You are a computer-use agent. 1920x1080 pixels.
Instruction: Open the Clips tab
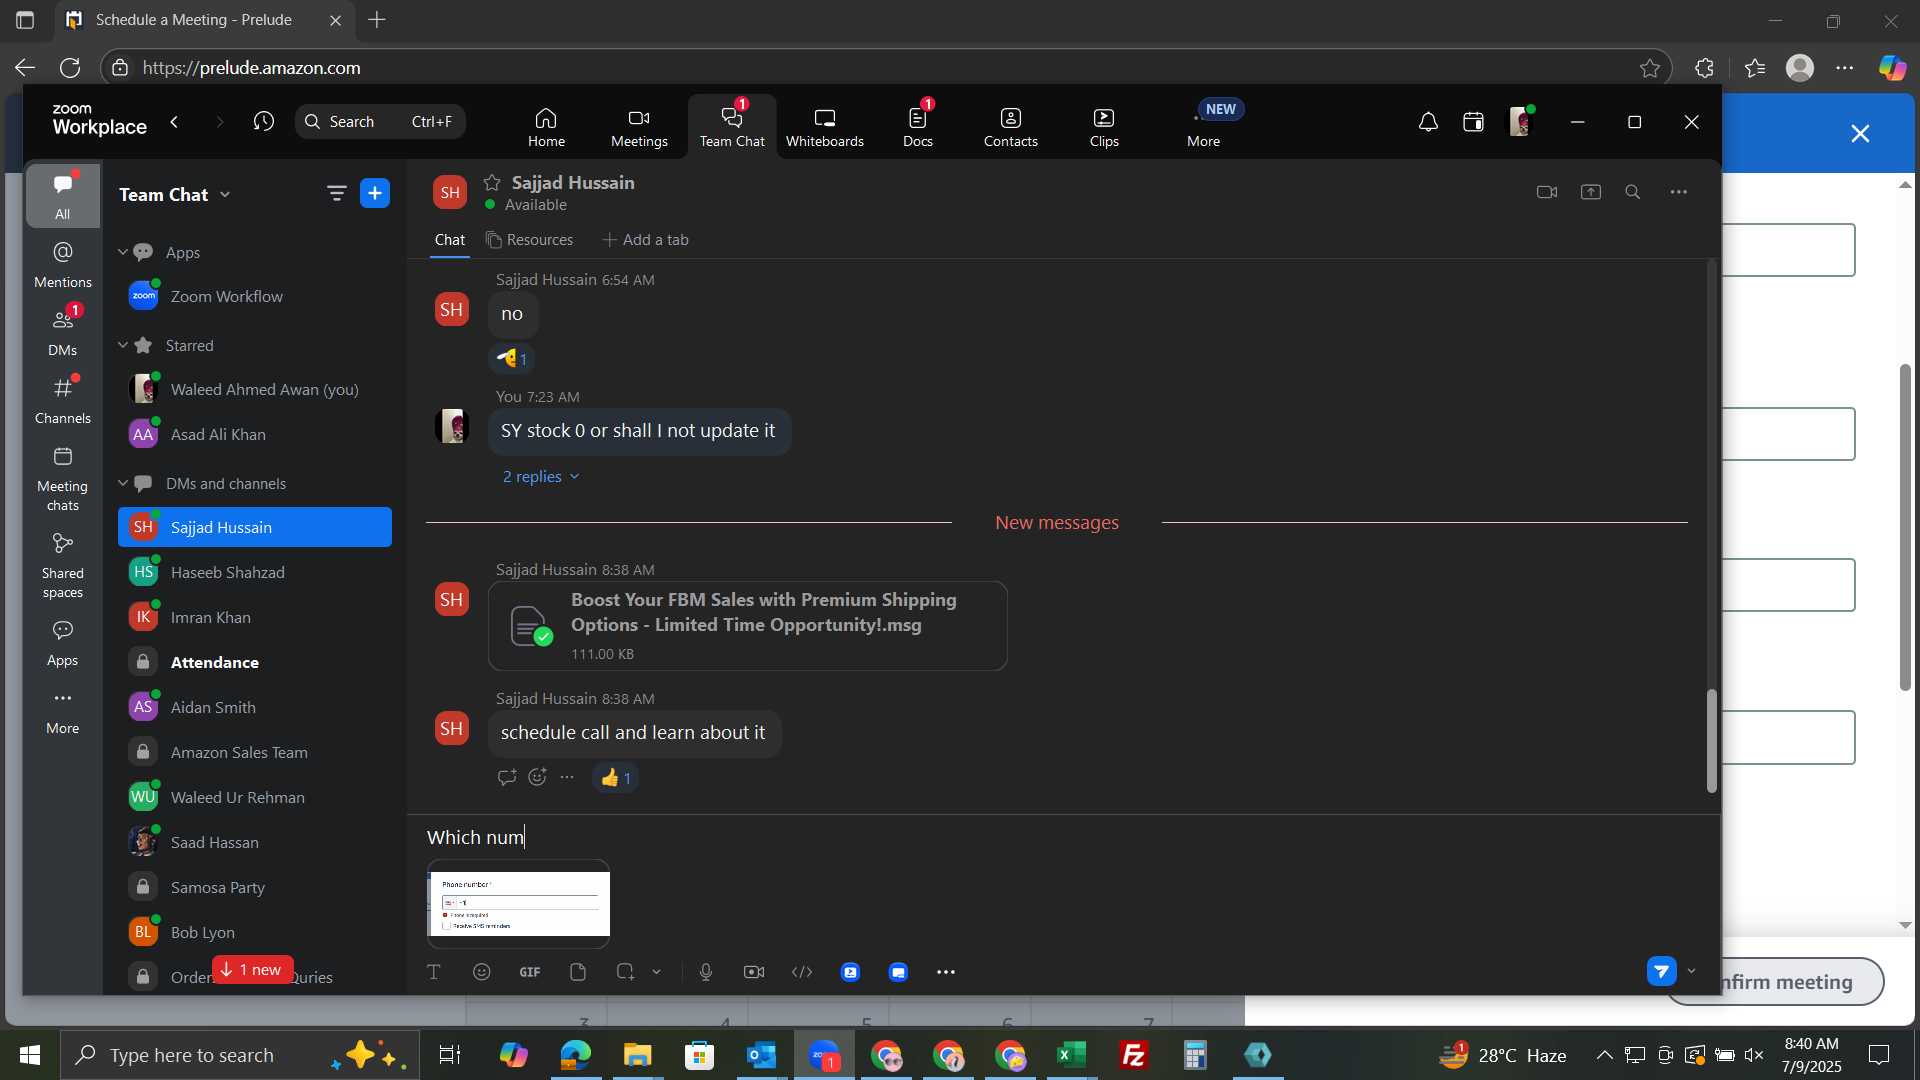[x=1103, y=127]
